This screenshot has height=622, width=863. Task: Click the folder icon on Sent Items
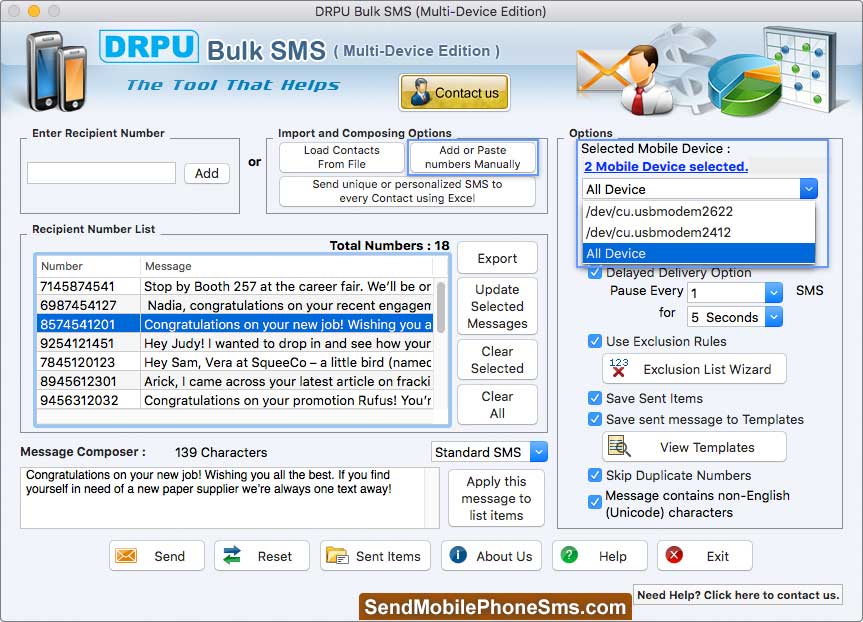coord(337,555)
